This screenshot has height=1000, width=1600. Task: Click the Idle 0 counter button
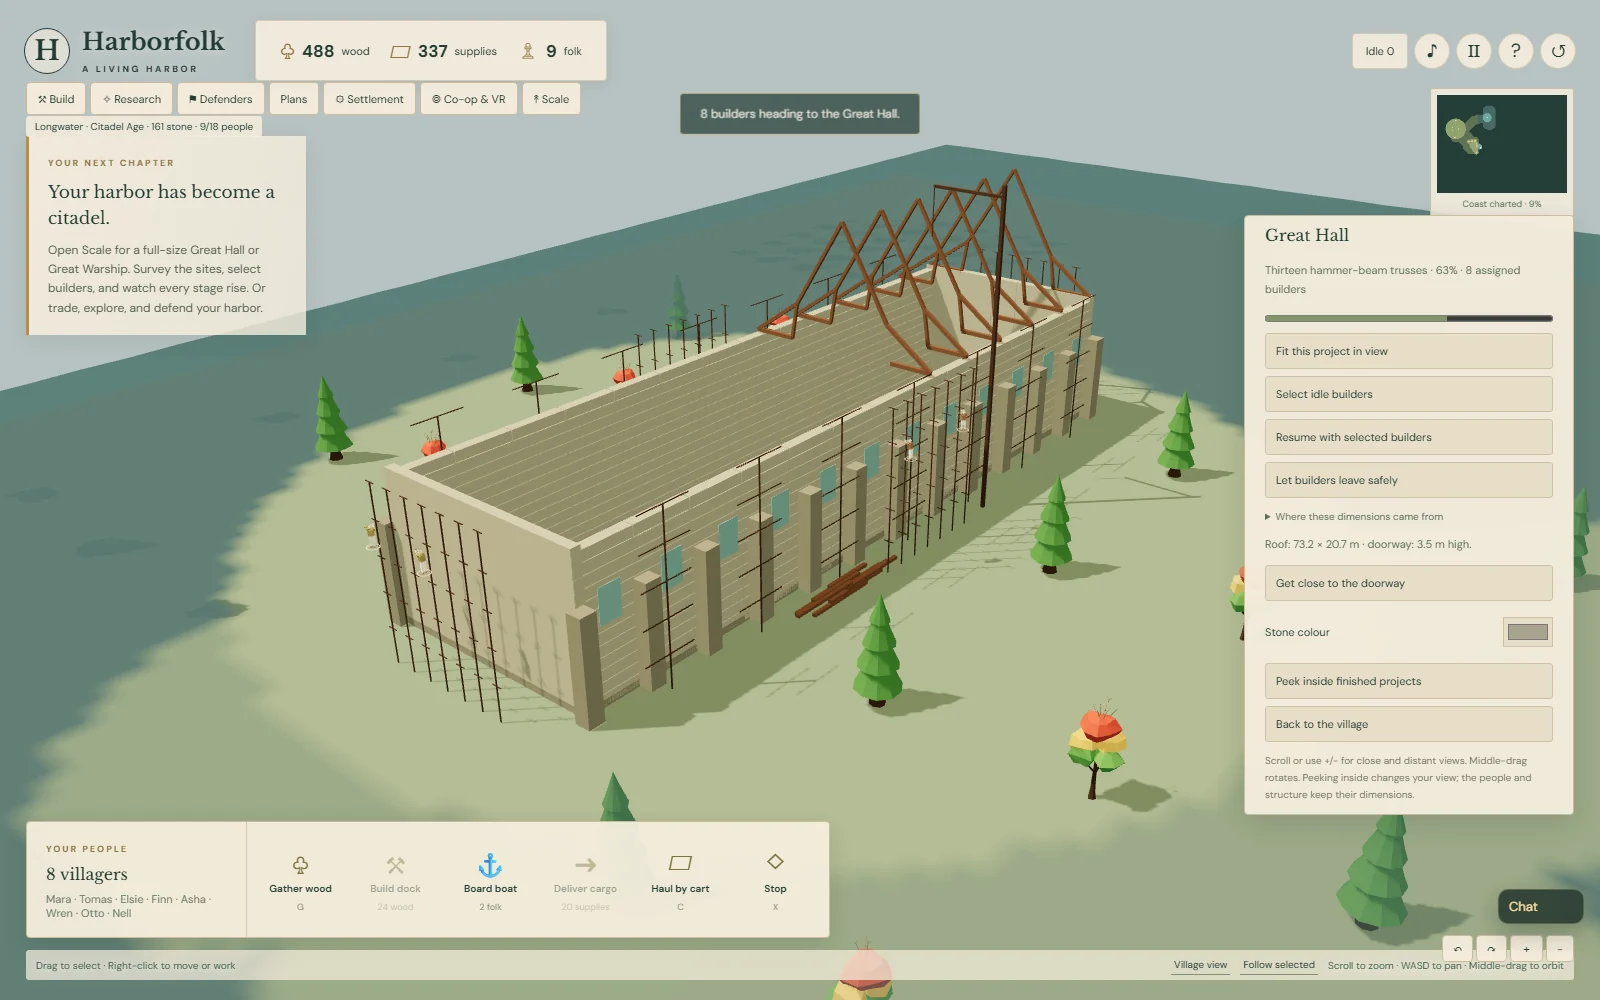pyautogui.click(x=1379, y=51)
